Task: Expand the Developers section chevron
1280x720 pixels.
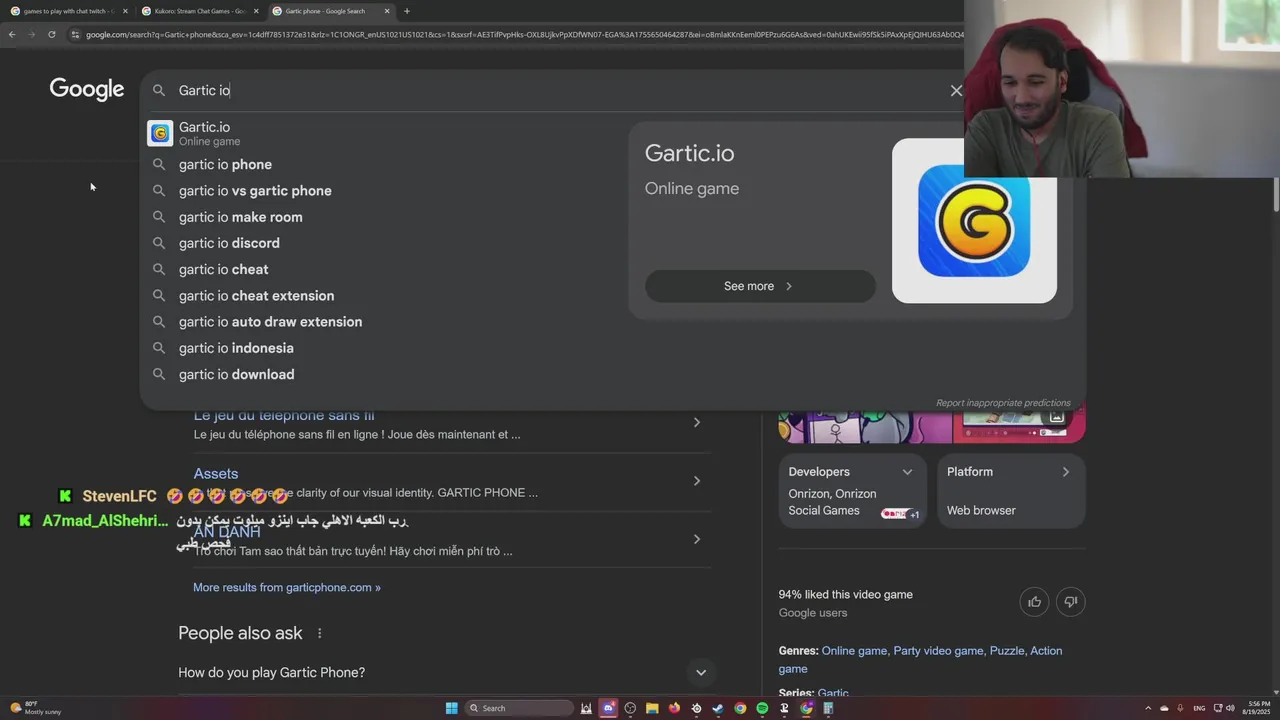Action: [x=907, y=472]
